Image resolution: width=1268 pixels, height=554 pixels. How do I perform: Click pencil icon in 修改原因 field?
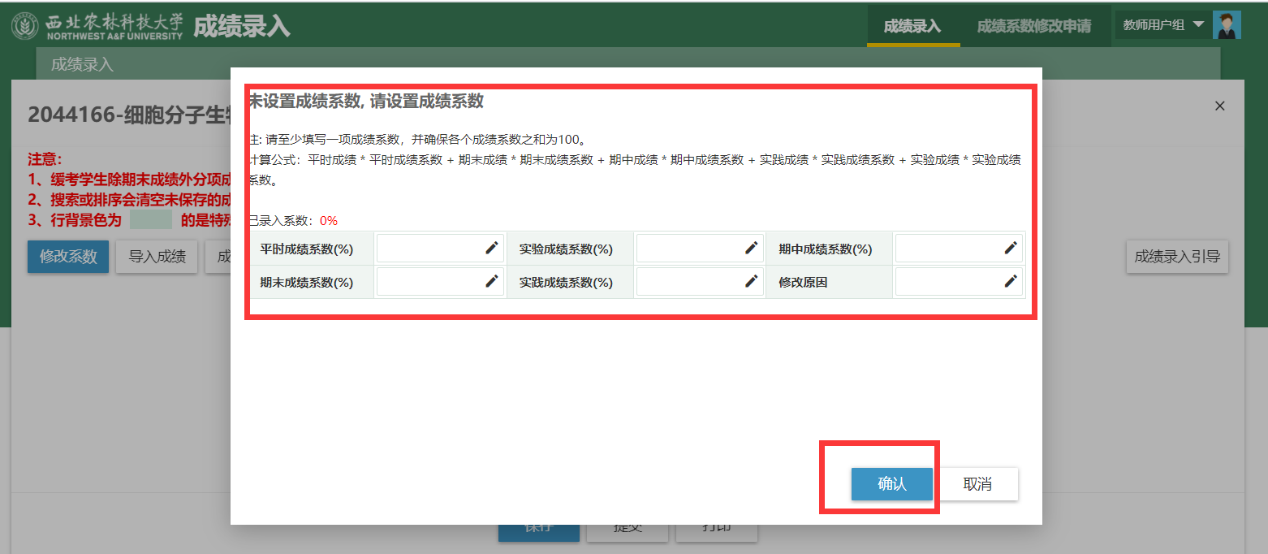(1010, 282)
